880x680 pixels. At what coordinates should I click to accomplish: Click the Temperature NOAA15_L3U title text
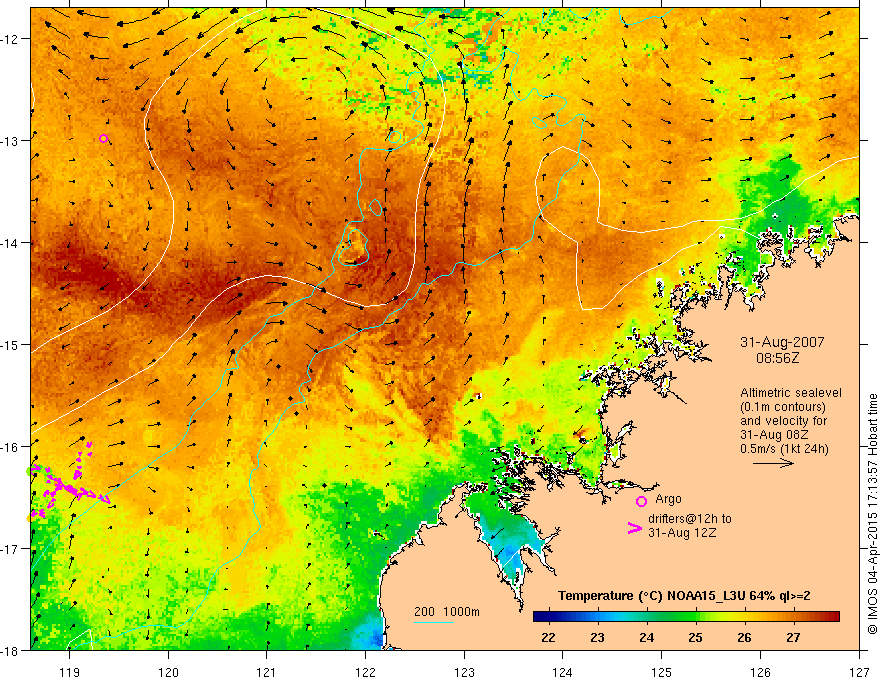pos(684,596)
